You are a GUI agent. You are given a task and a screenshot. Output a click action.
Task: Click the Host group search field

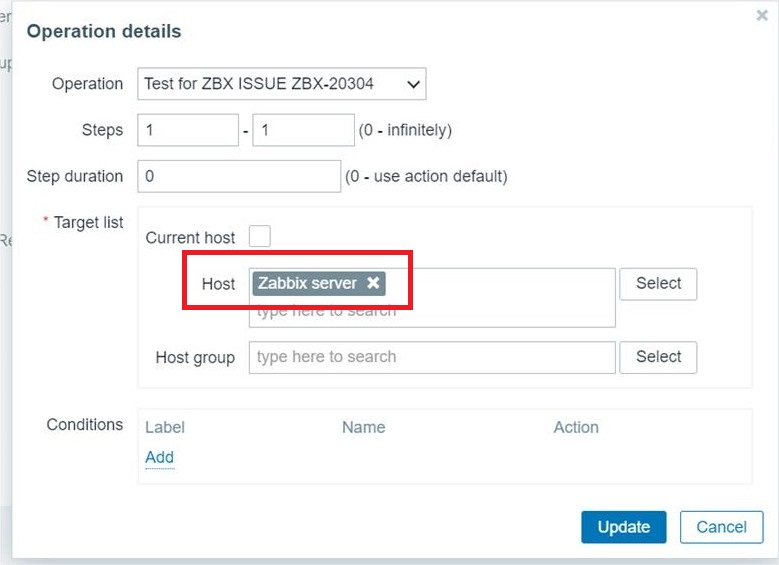pos(432,357)
